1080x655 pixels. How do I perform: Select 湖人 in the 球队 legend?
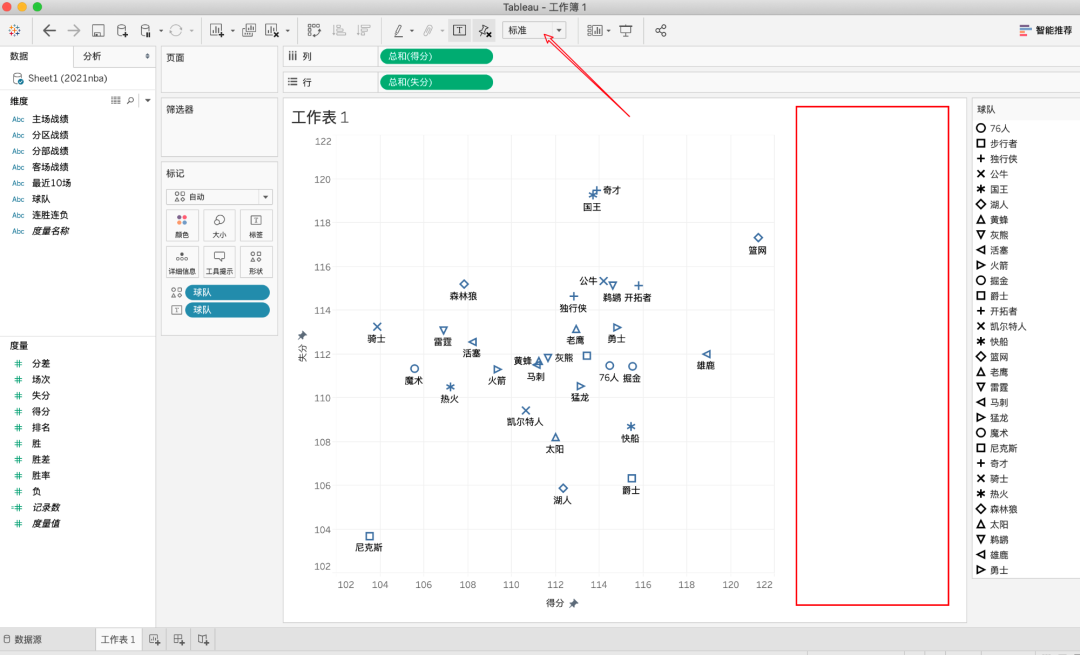992,205
